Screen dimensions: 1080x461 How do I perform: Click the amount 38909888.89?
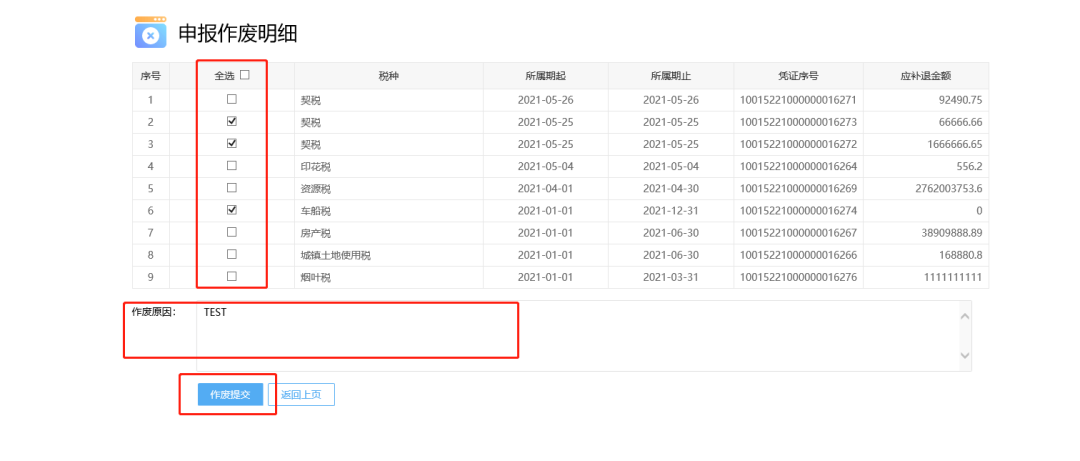[x=952, y=233]
